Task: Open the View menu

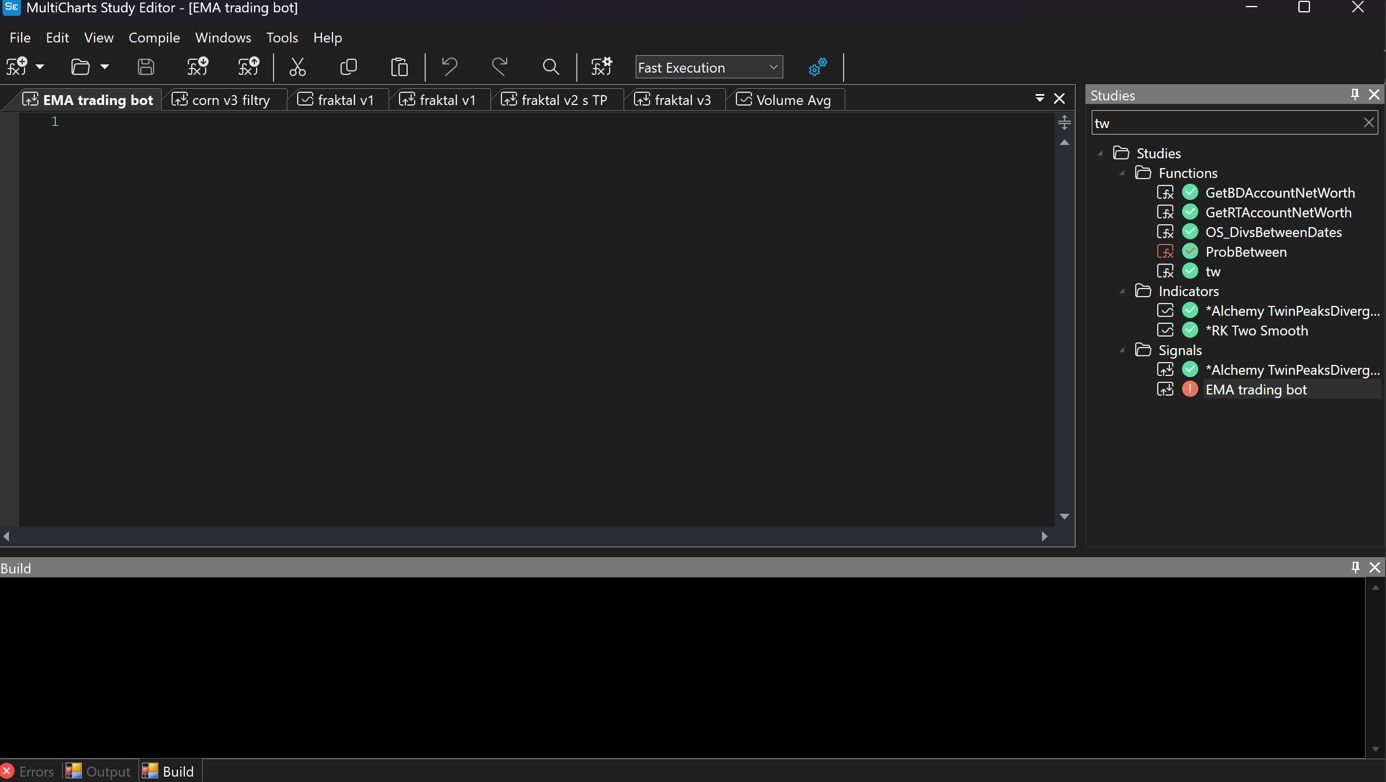Action: (98, 38)
